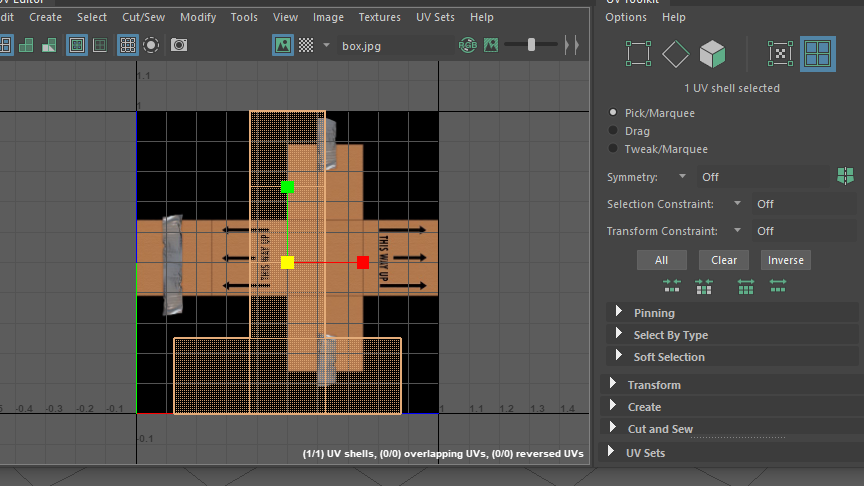864x486 pixels.
Task: Adjust the image dimming slider handle
Action: pos(531,45)
